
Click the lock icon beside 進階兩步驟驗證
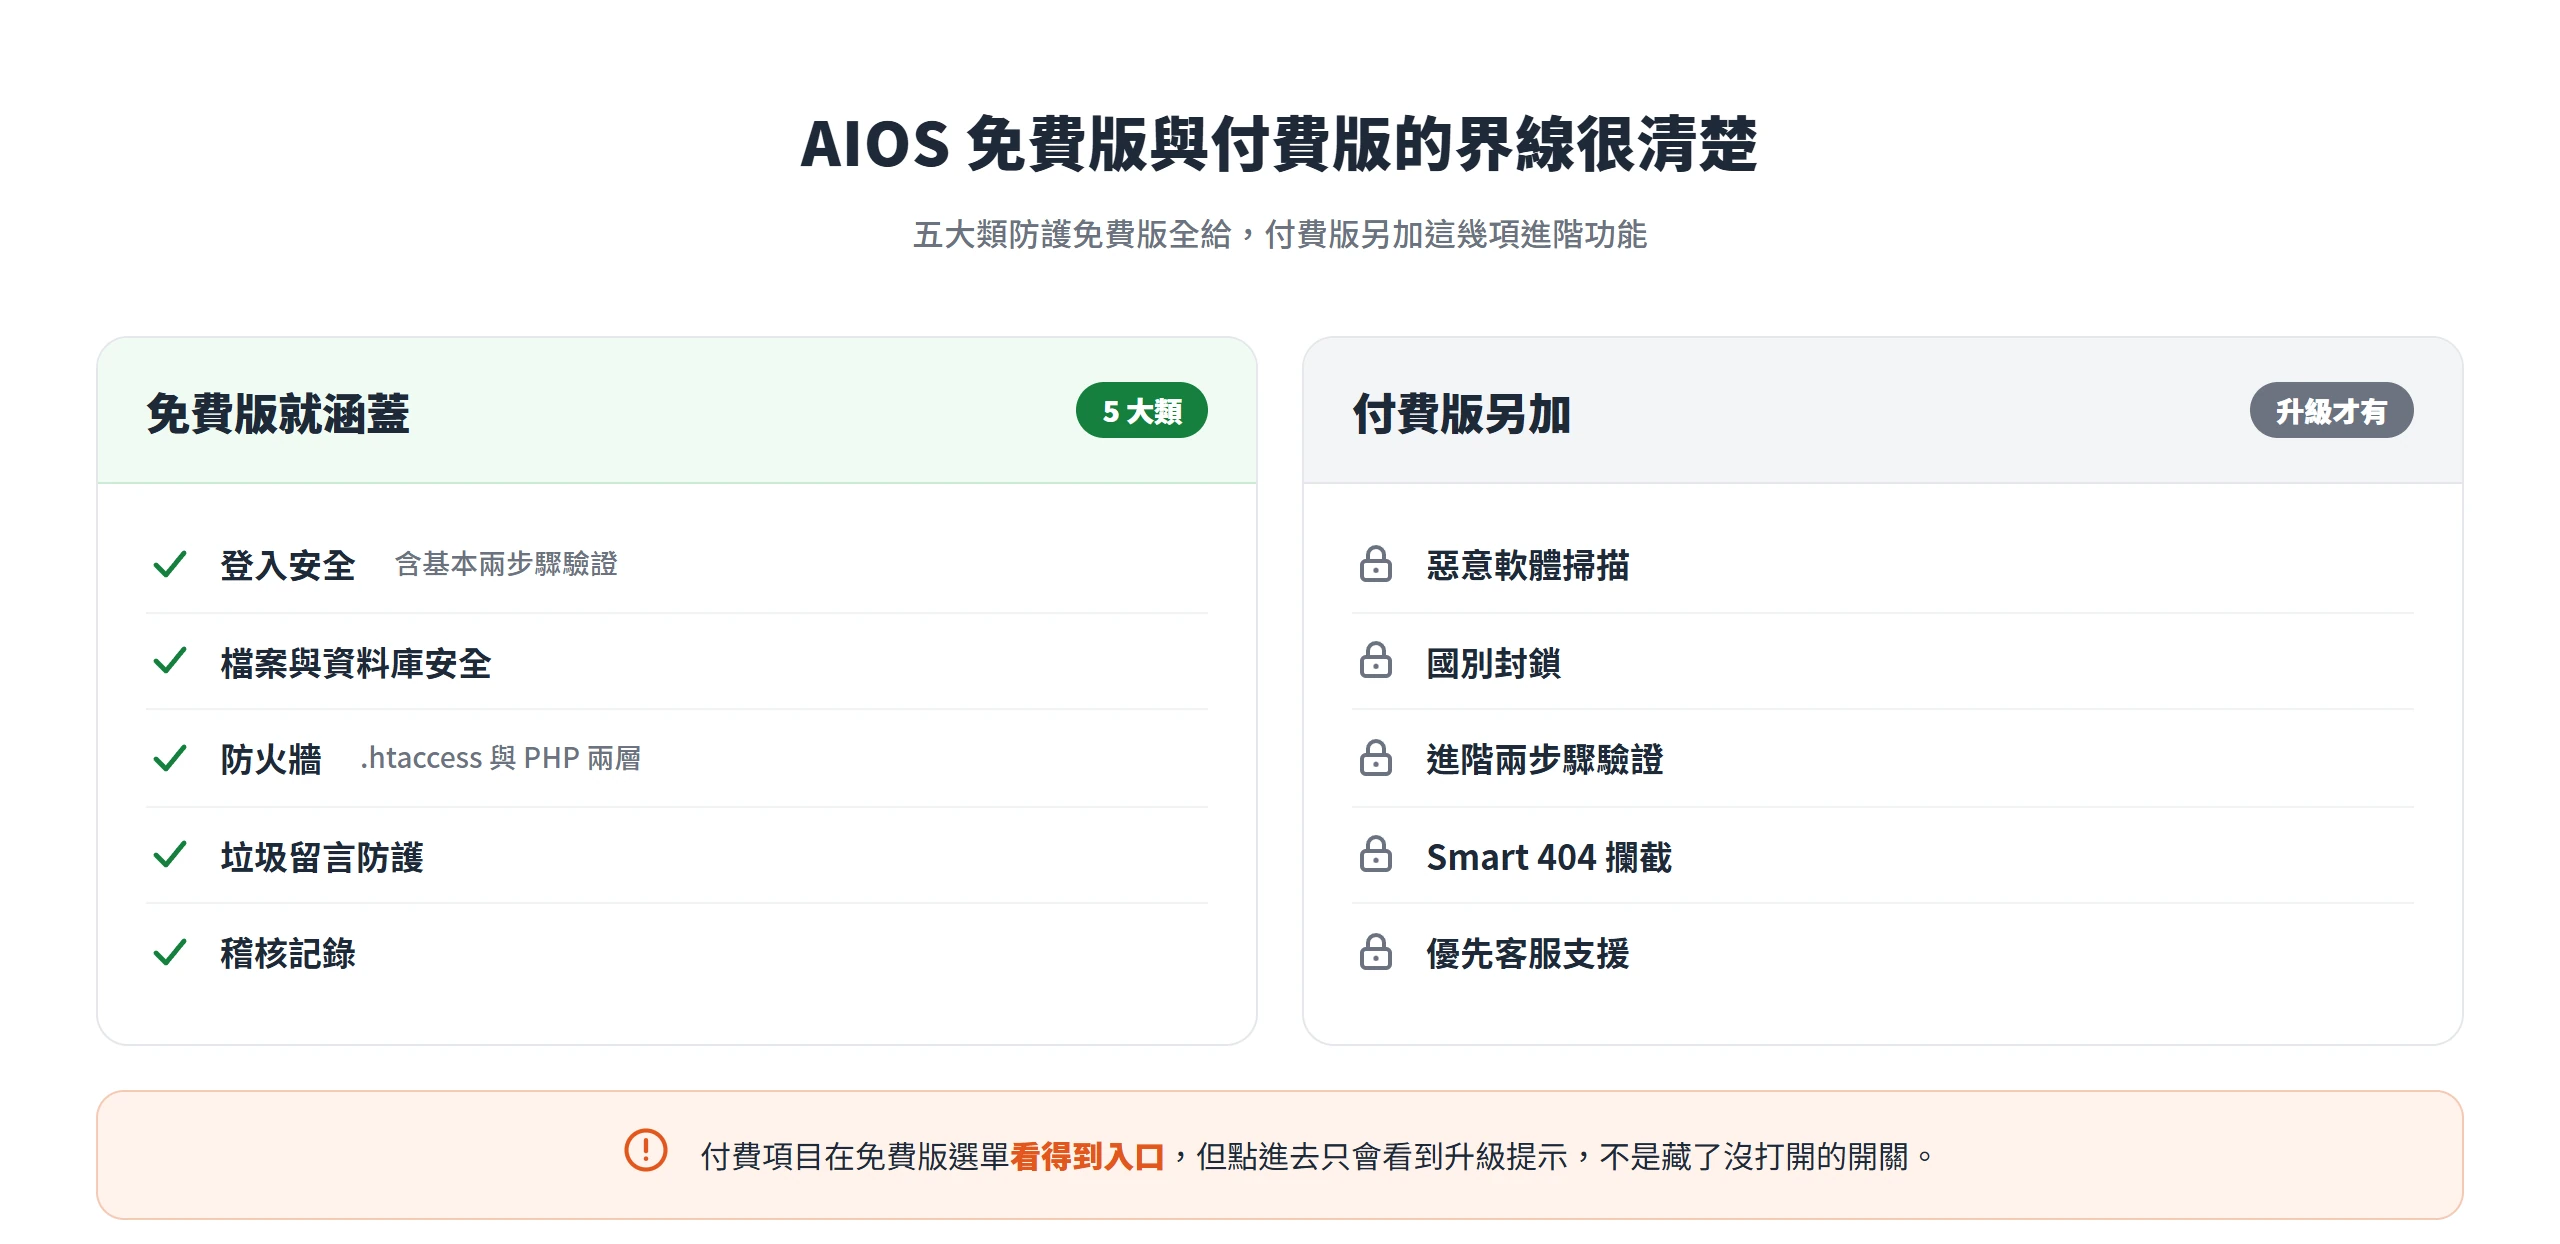pos(1376,758)
